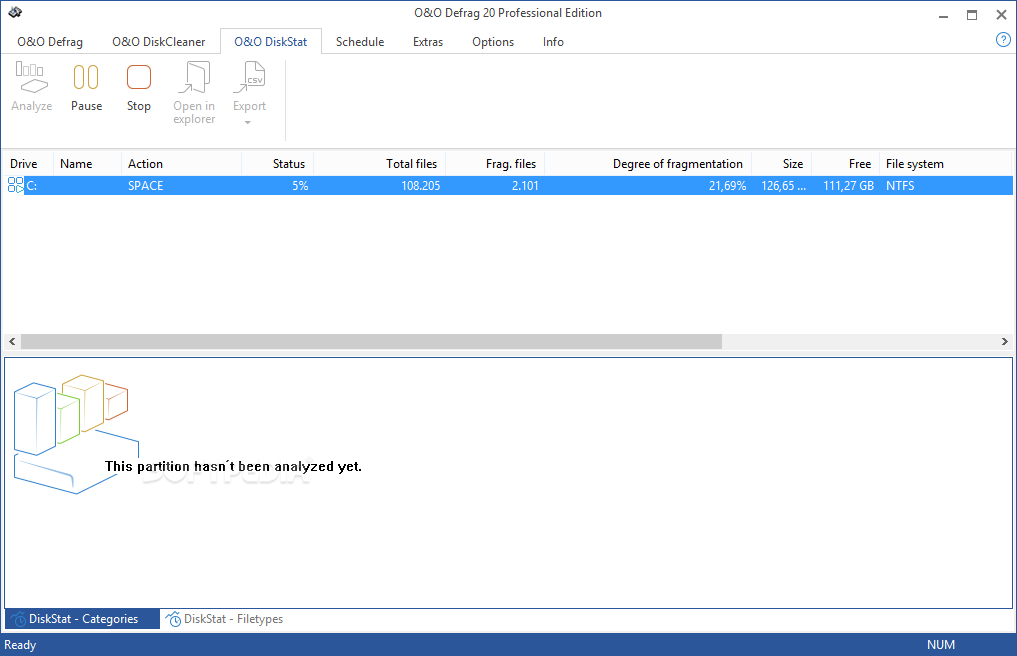The image size is (1017, 656).
Task: Click the NUM indicator in status bar
Action: [x=940, y=645]
